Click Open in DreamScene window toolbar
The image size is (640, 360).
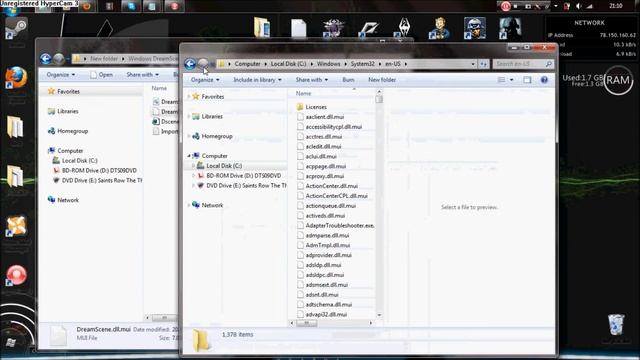pyautogui.click(x=101, y=75)
